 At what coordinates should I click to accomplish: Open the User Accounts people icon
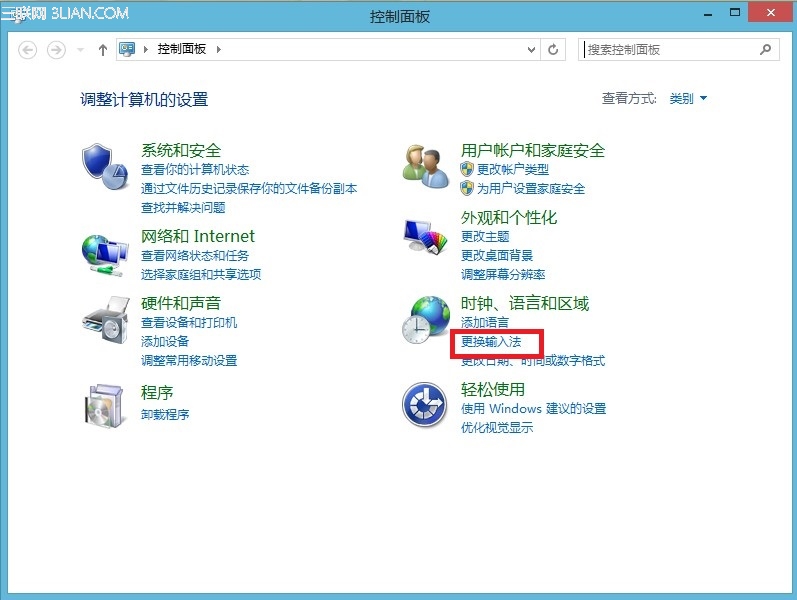tap(425, 166)
